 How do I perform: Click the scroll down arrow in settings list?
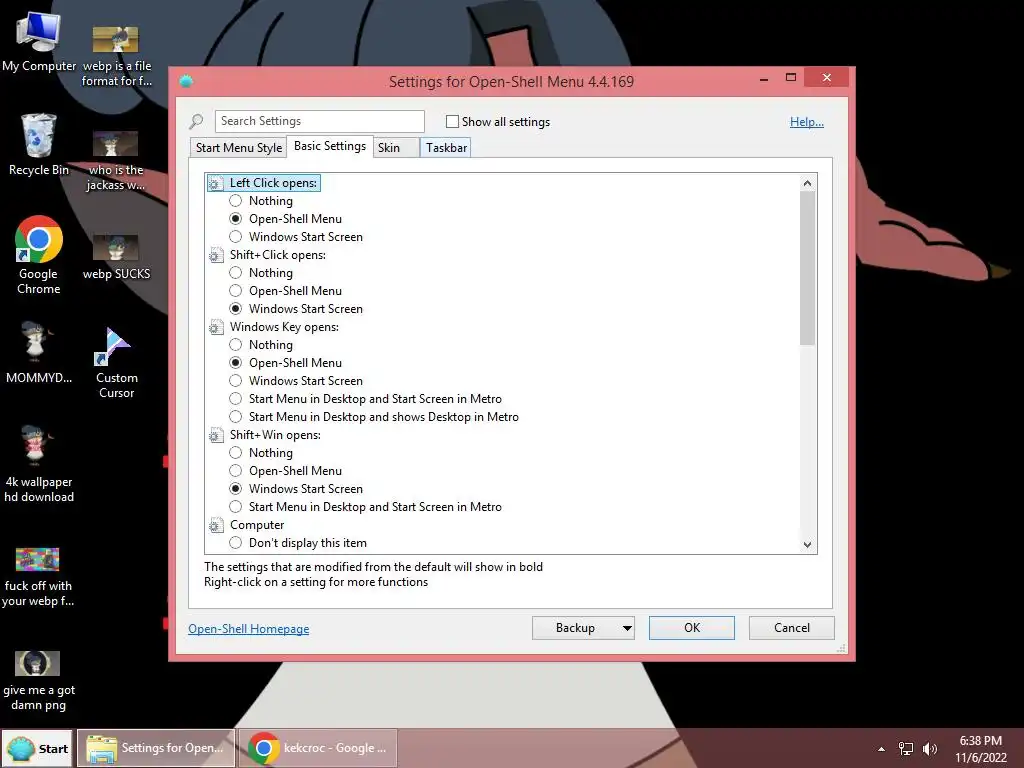pyautogui.click(x=807, y=545)
